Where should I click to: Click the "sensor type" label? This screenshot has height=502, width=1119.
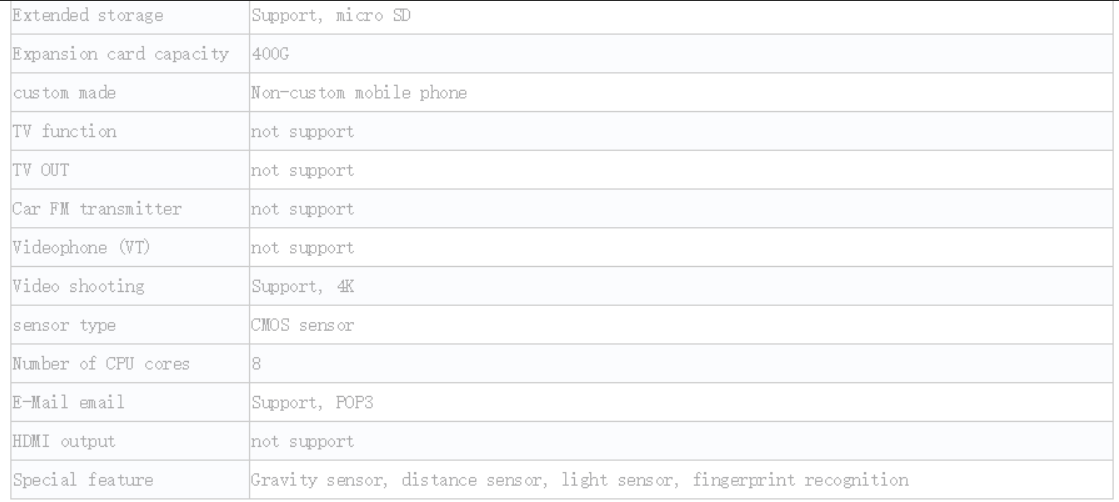pyautogui.click(x=64, y=325)
